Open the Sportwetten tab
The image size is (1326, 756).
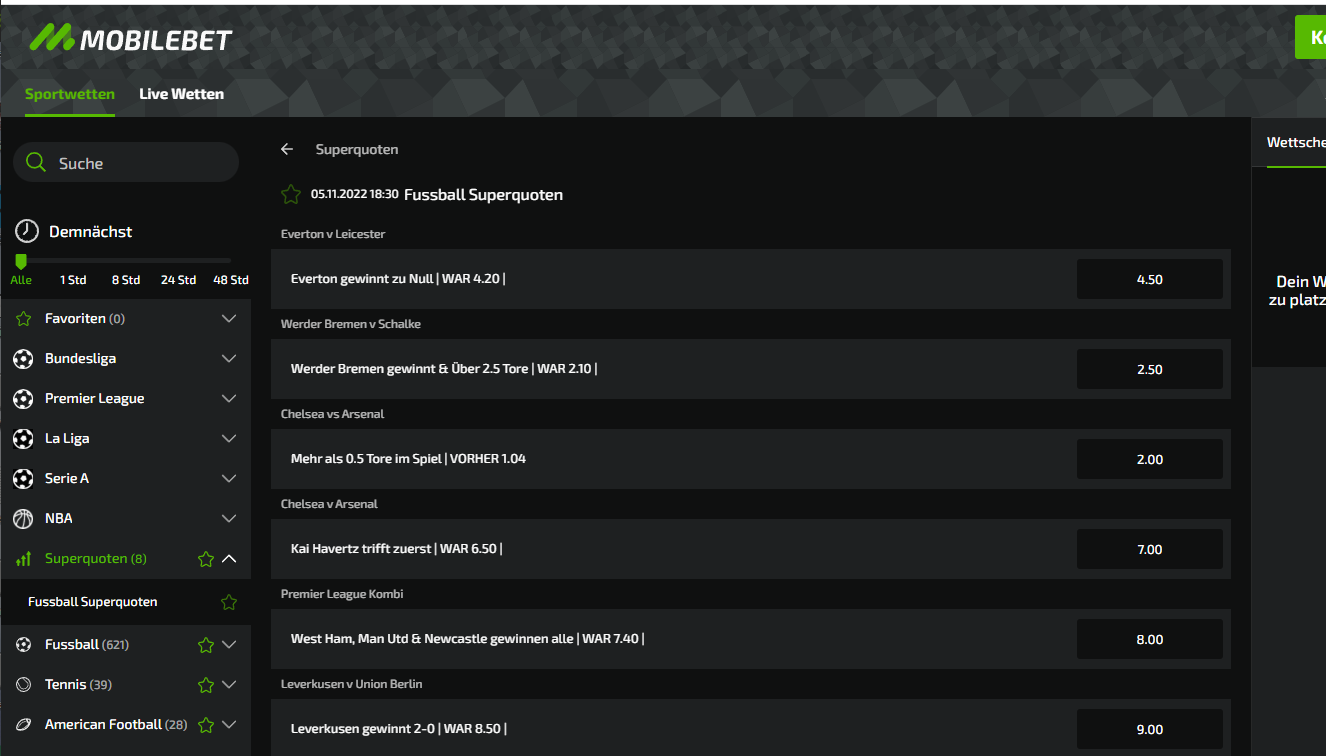(x=70, y=94)
